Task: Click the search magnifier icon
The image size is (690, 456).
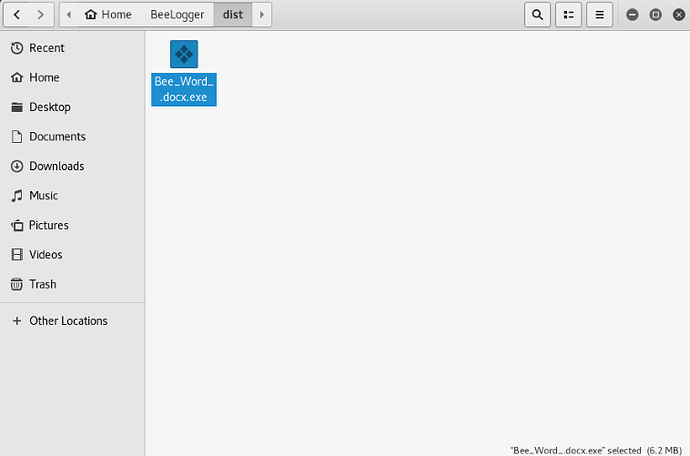Action: pos(538,15)
